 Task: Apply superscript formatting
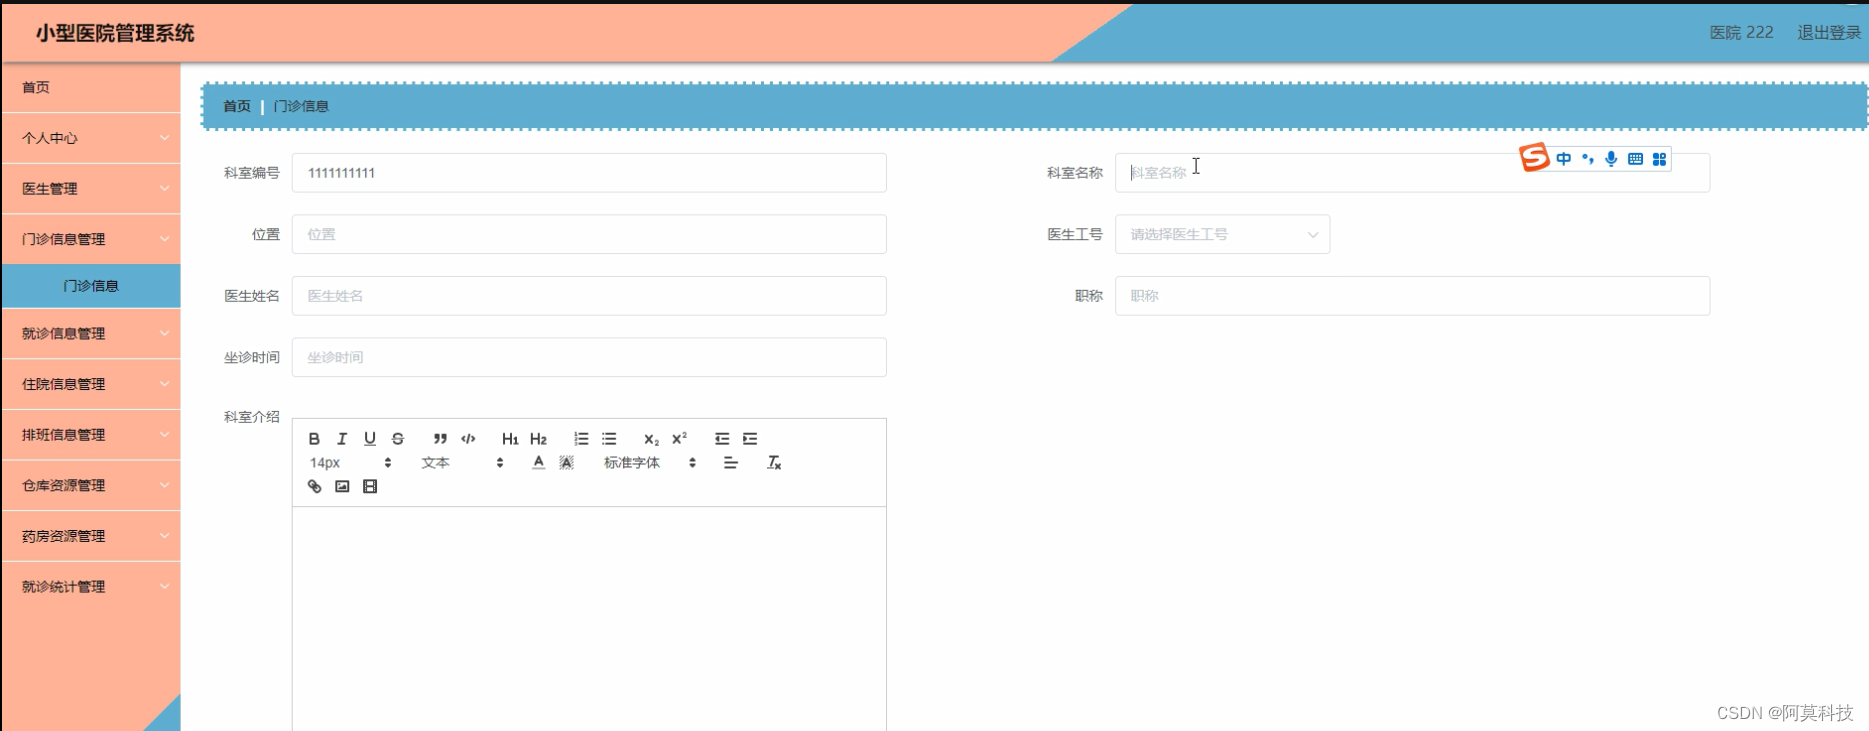point(679,439)
